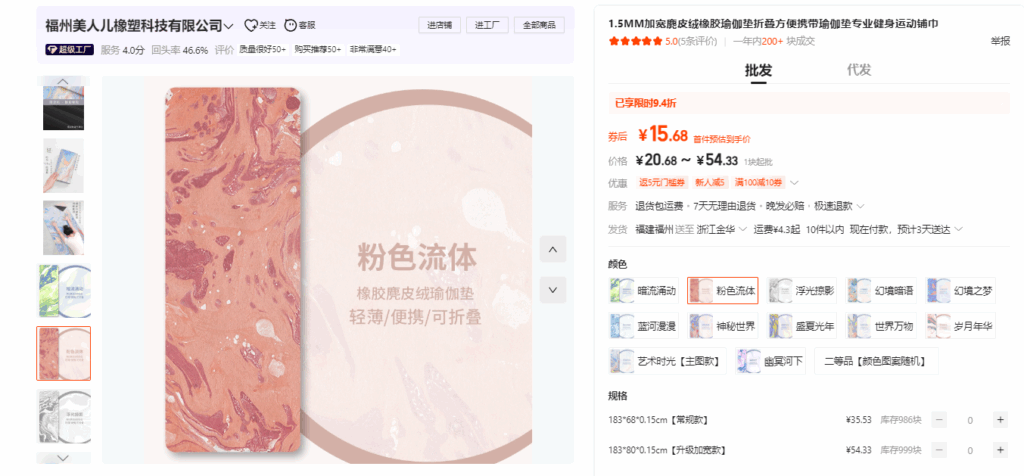Show next main image with down arrow
The height and width of the screenshot is (476, 1024).
[x=553, y=290]
